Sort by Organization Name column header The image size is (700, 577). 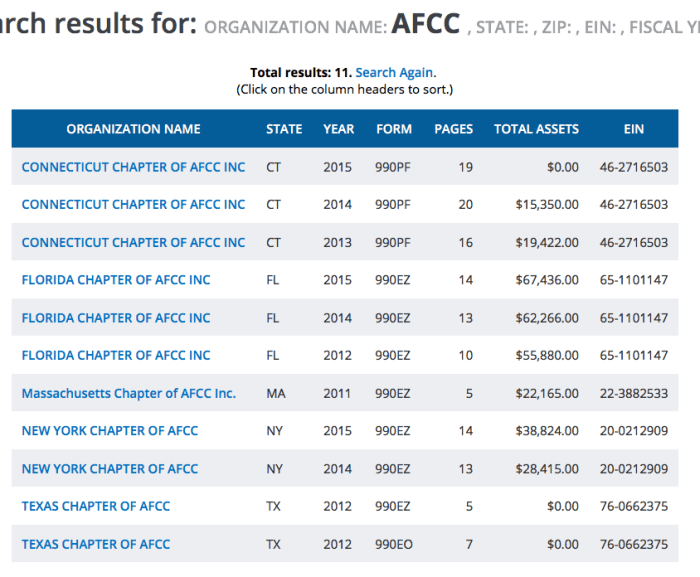point(133,129)
